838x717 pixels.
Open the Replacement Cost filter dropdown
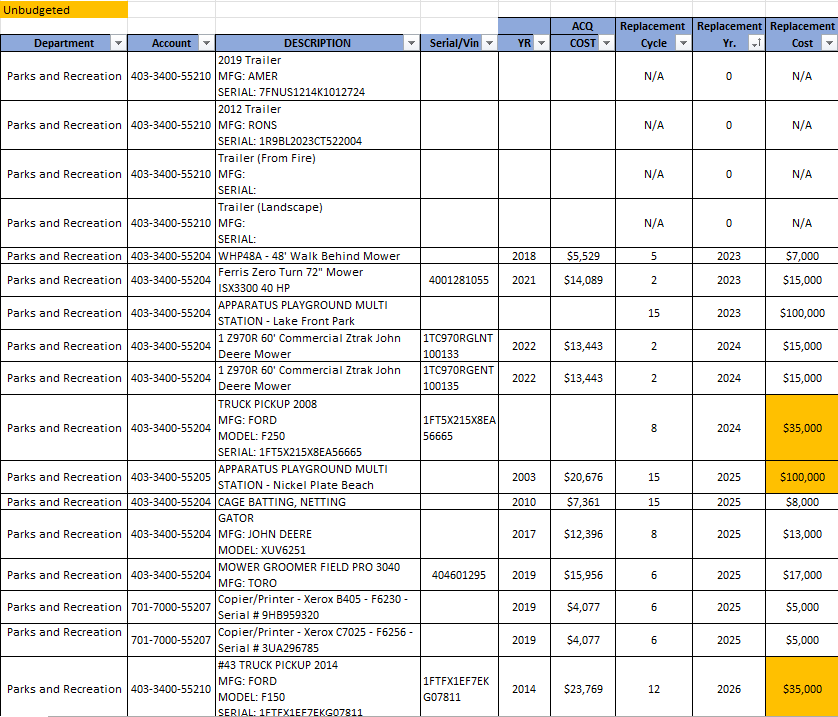pyautogui.click(x=829, y=43)
